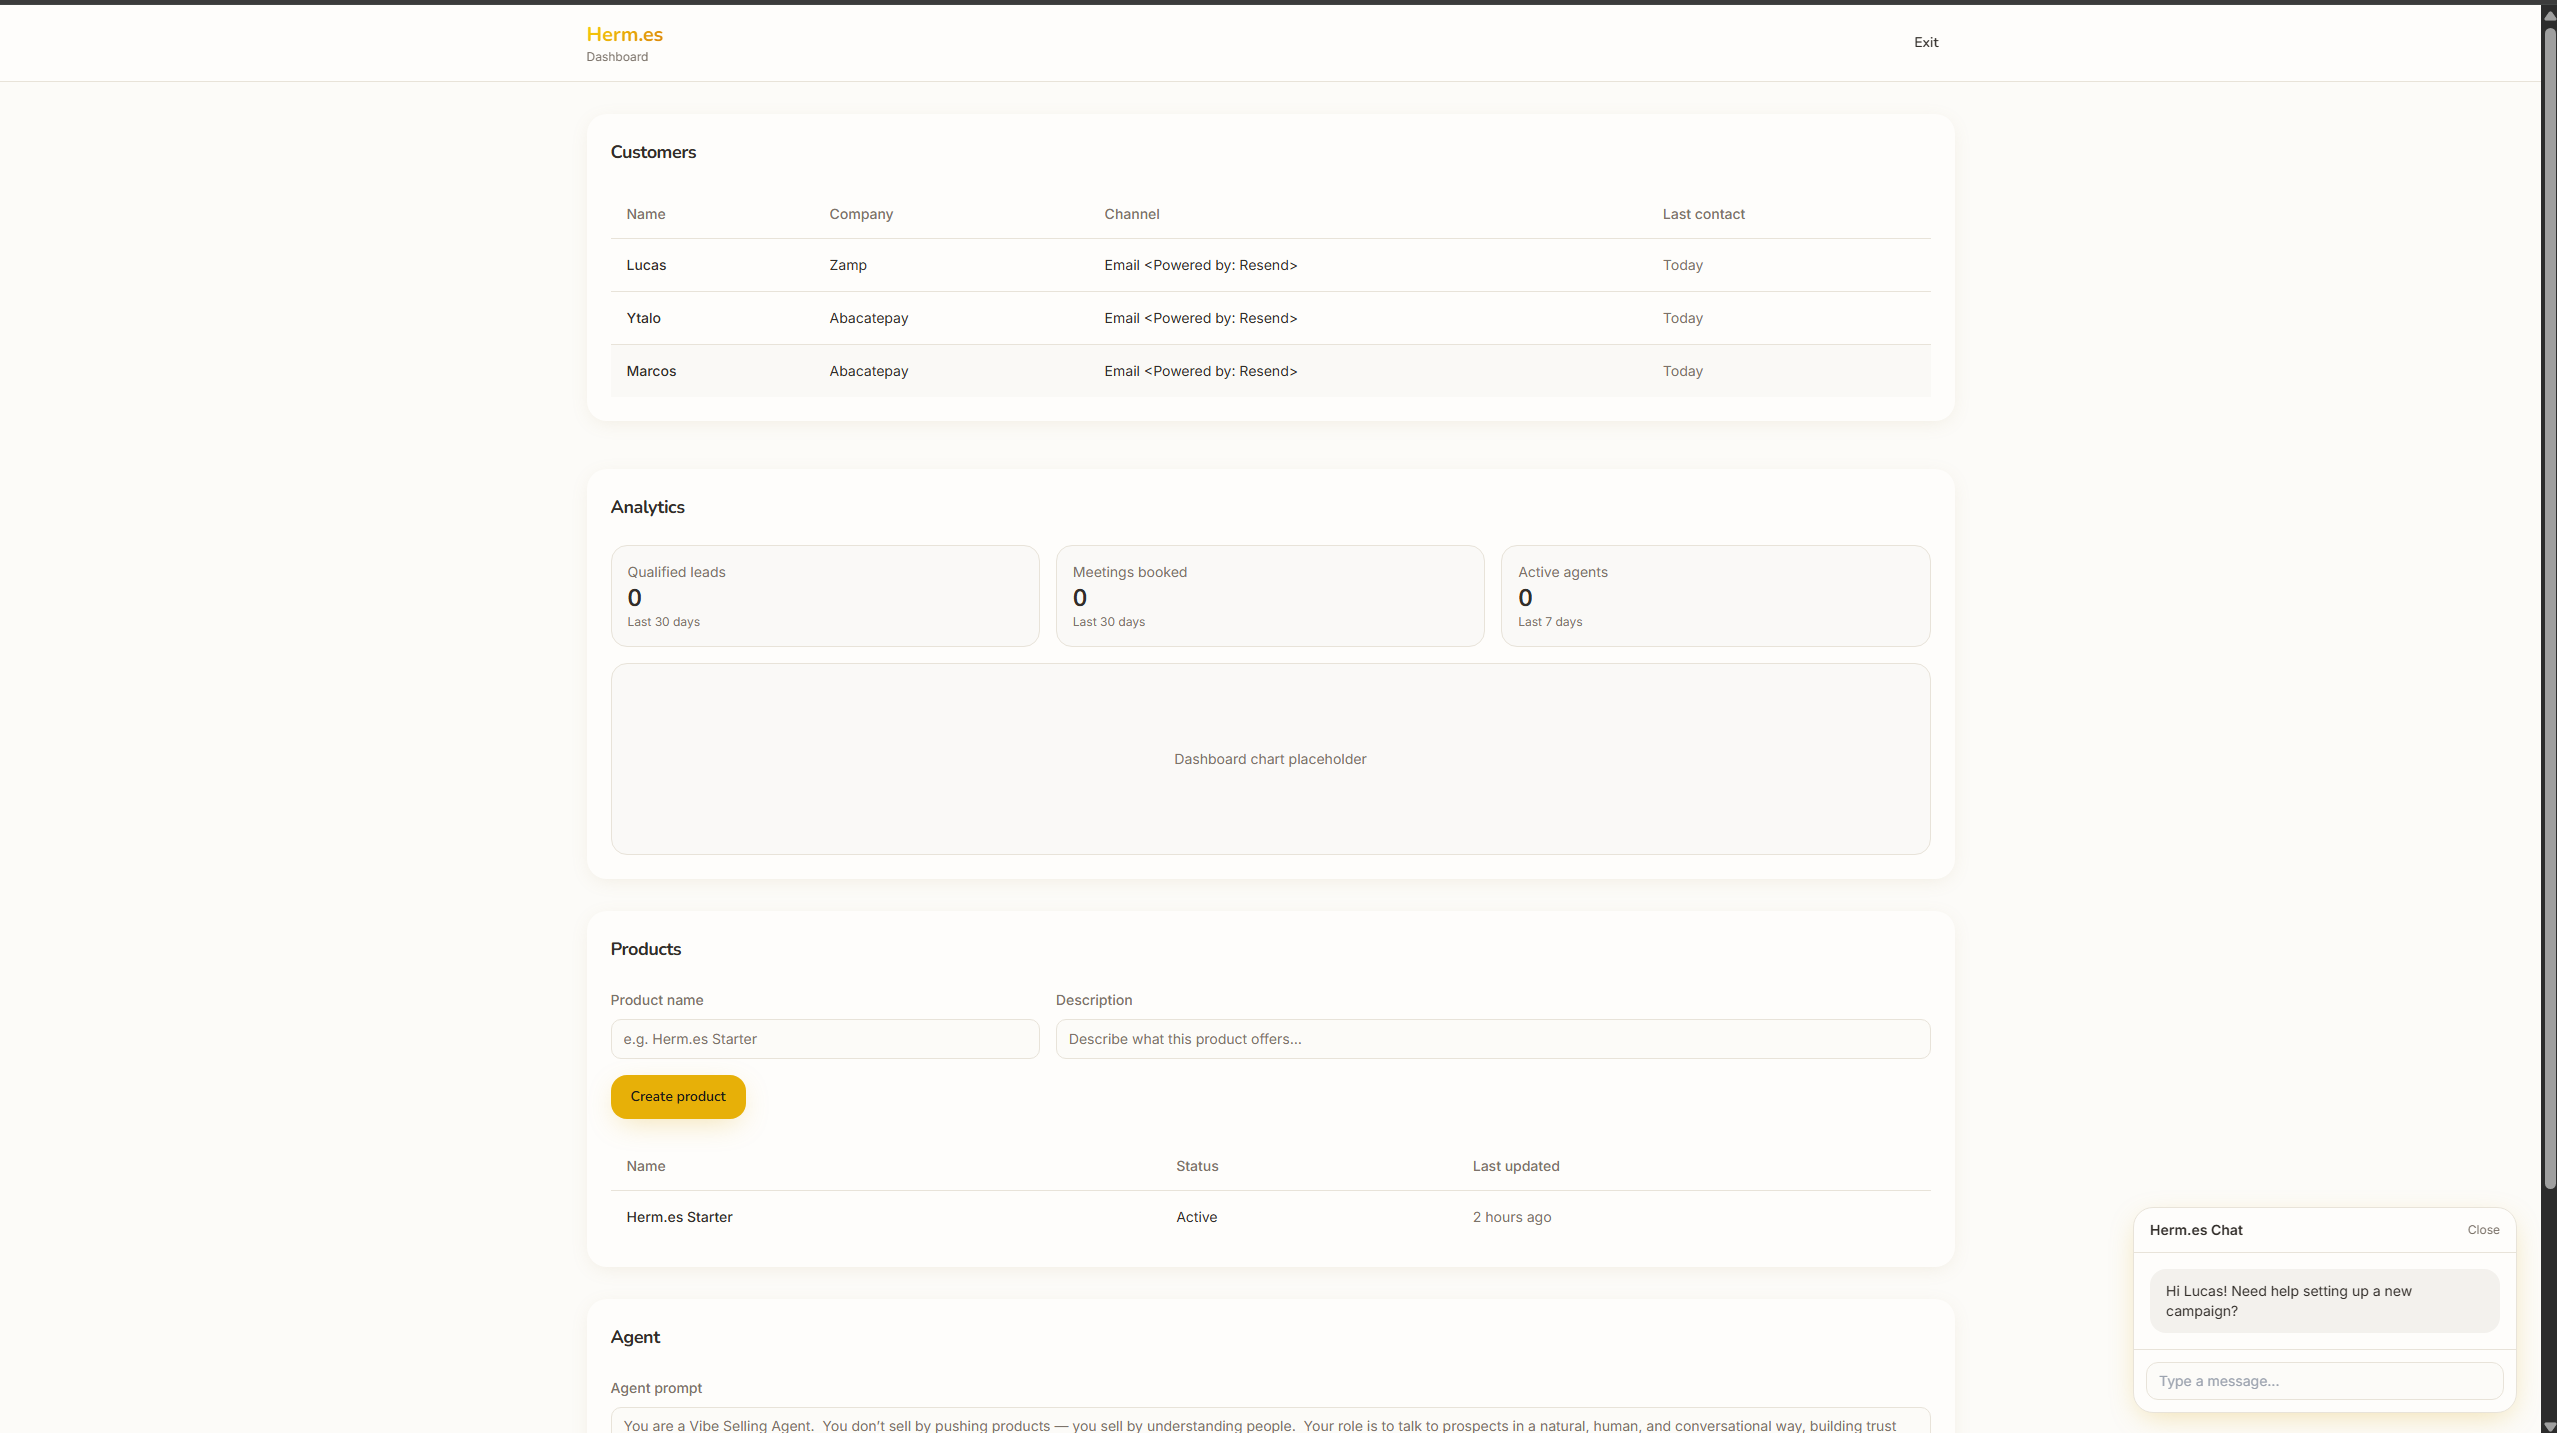Image resolution: width=2557 pixels, height=1433 pixels.
Task: Click the chat Type a message field
Action: (x=2323, y=1381)
